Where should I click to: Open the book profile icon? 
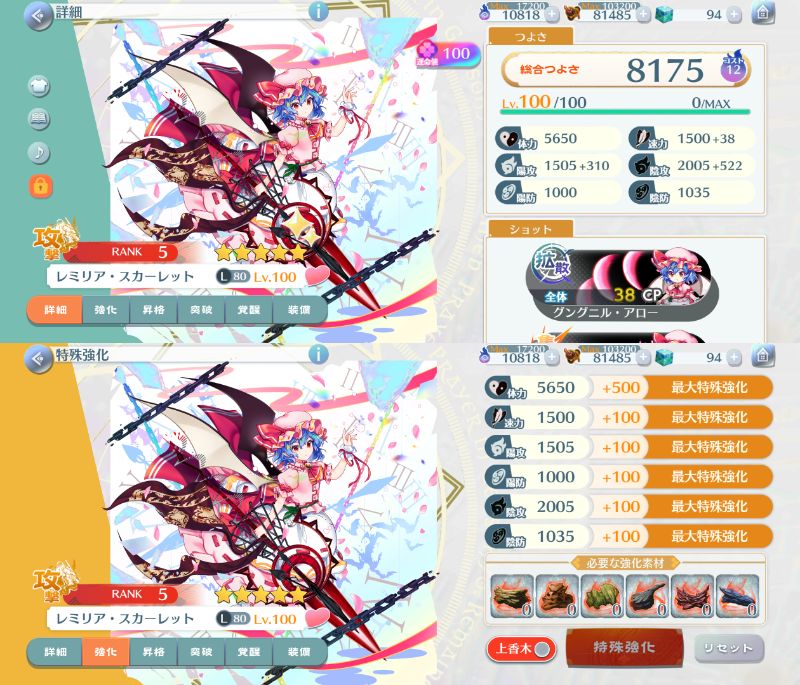coord(39,118)
